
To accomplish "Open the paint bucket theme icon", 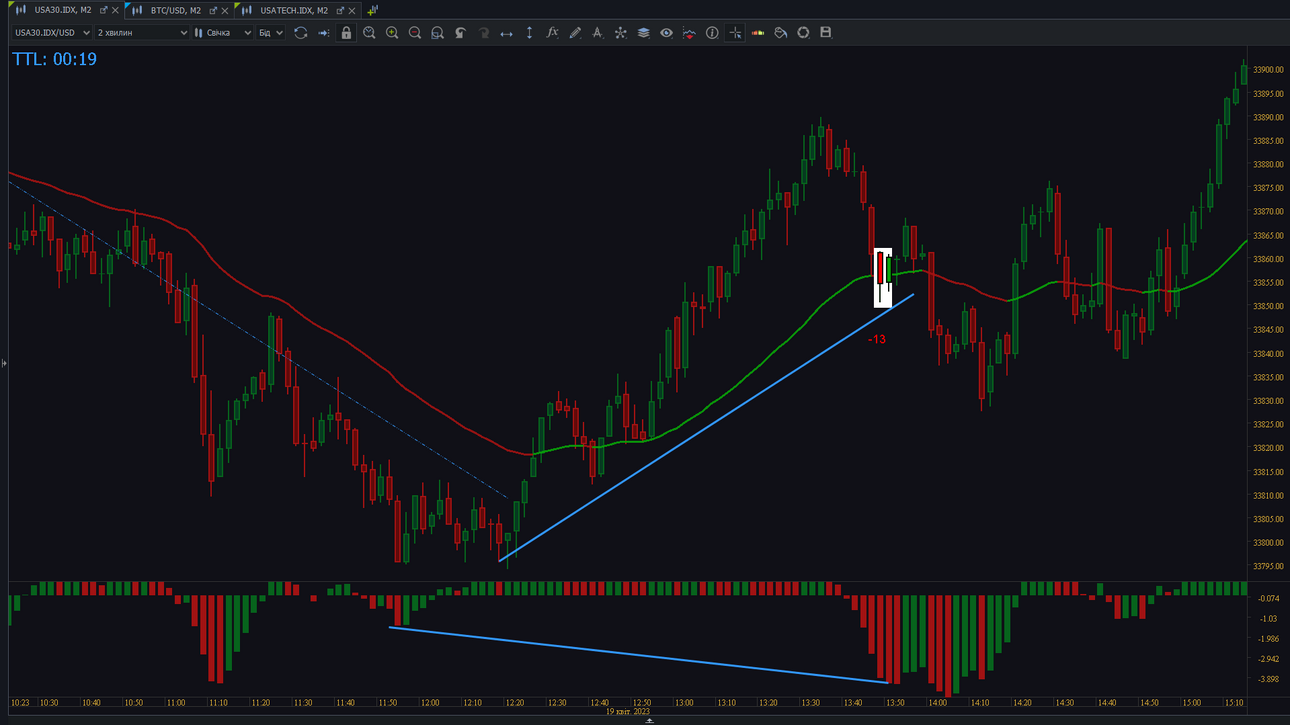I will (781, 33).
